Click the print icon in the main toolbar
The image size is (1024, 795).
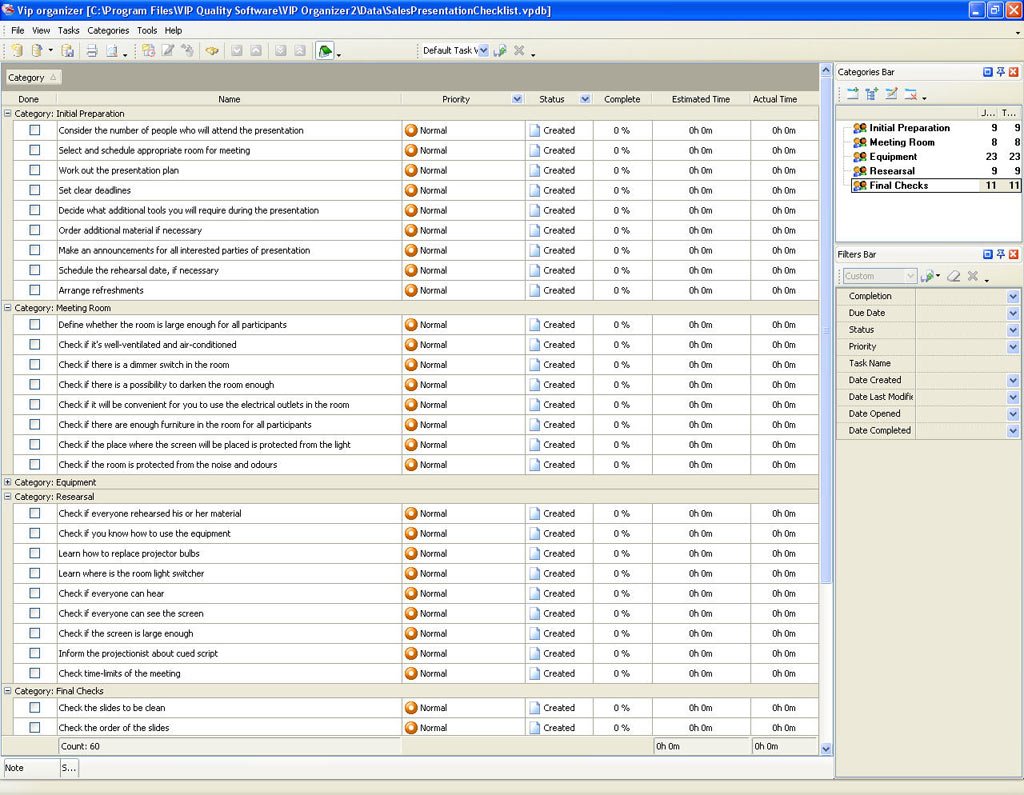pos(91,51)
